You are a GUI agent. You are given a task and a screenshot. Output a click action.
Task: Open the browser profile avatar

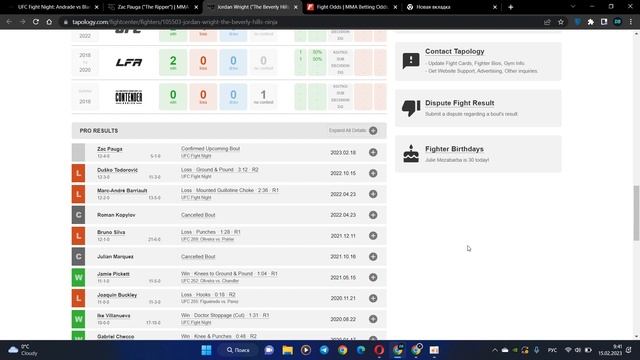click(x=618, y=22)
